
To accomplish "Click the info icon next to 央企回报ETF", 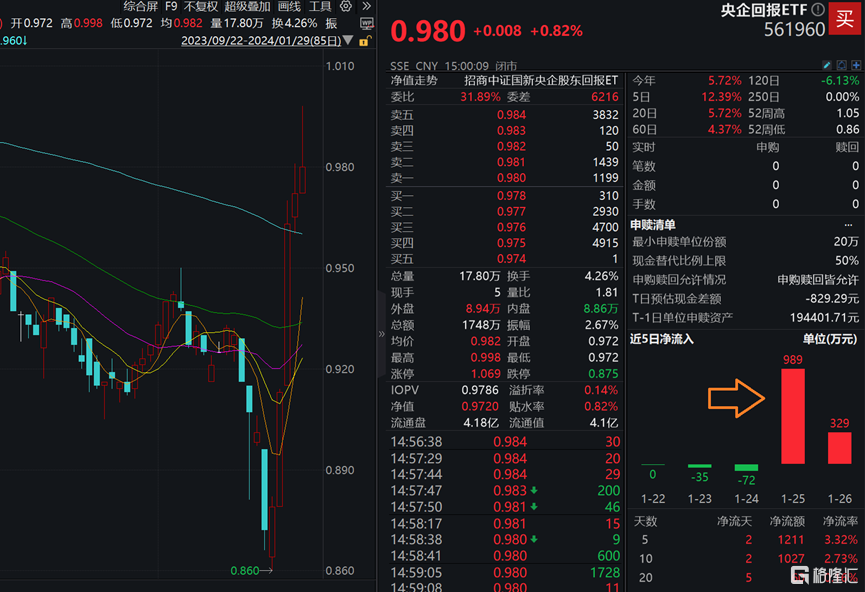I will tap(818, 9).
